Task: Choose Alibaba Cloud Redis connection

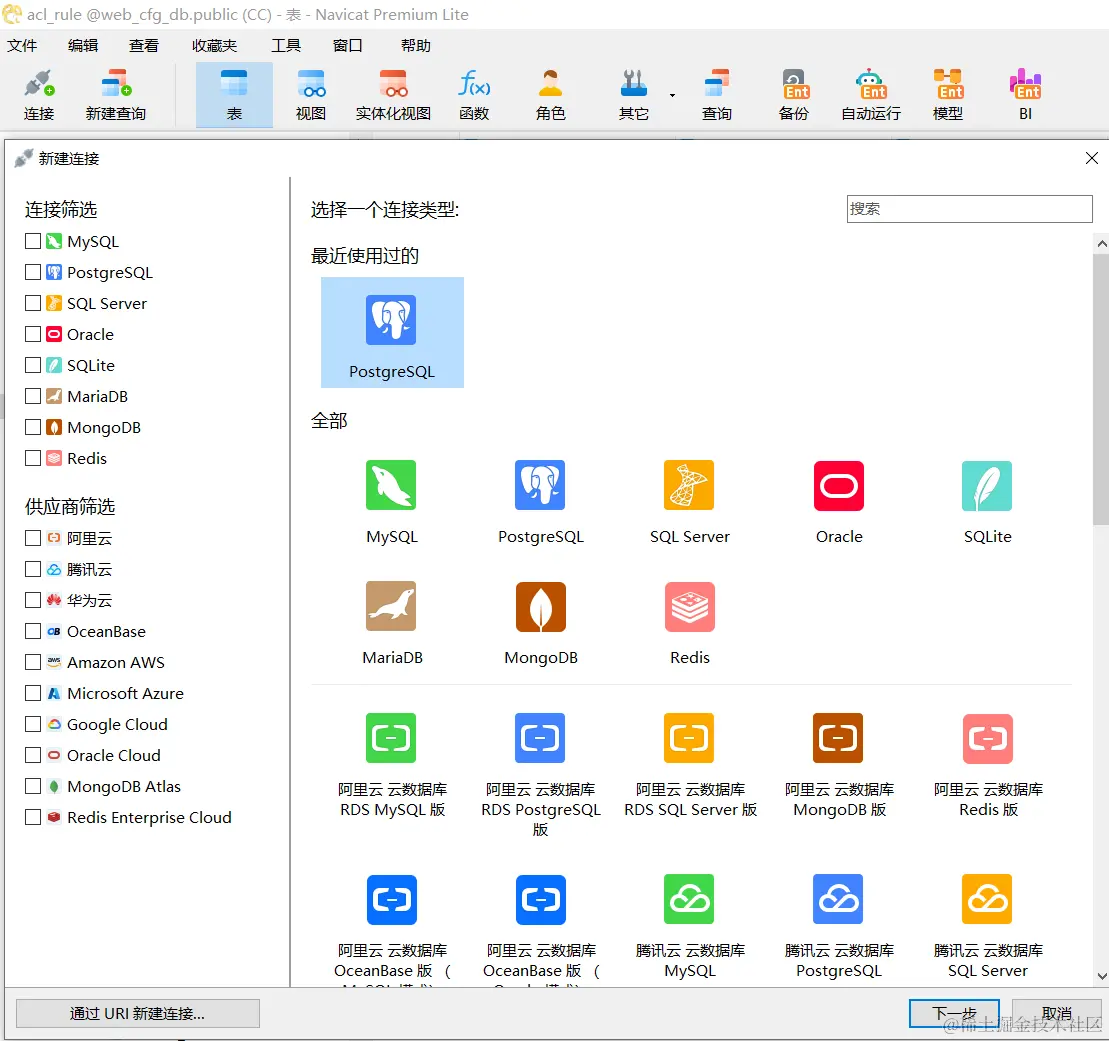Action: pos(987,766)
